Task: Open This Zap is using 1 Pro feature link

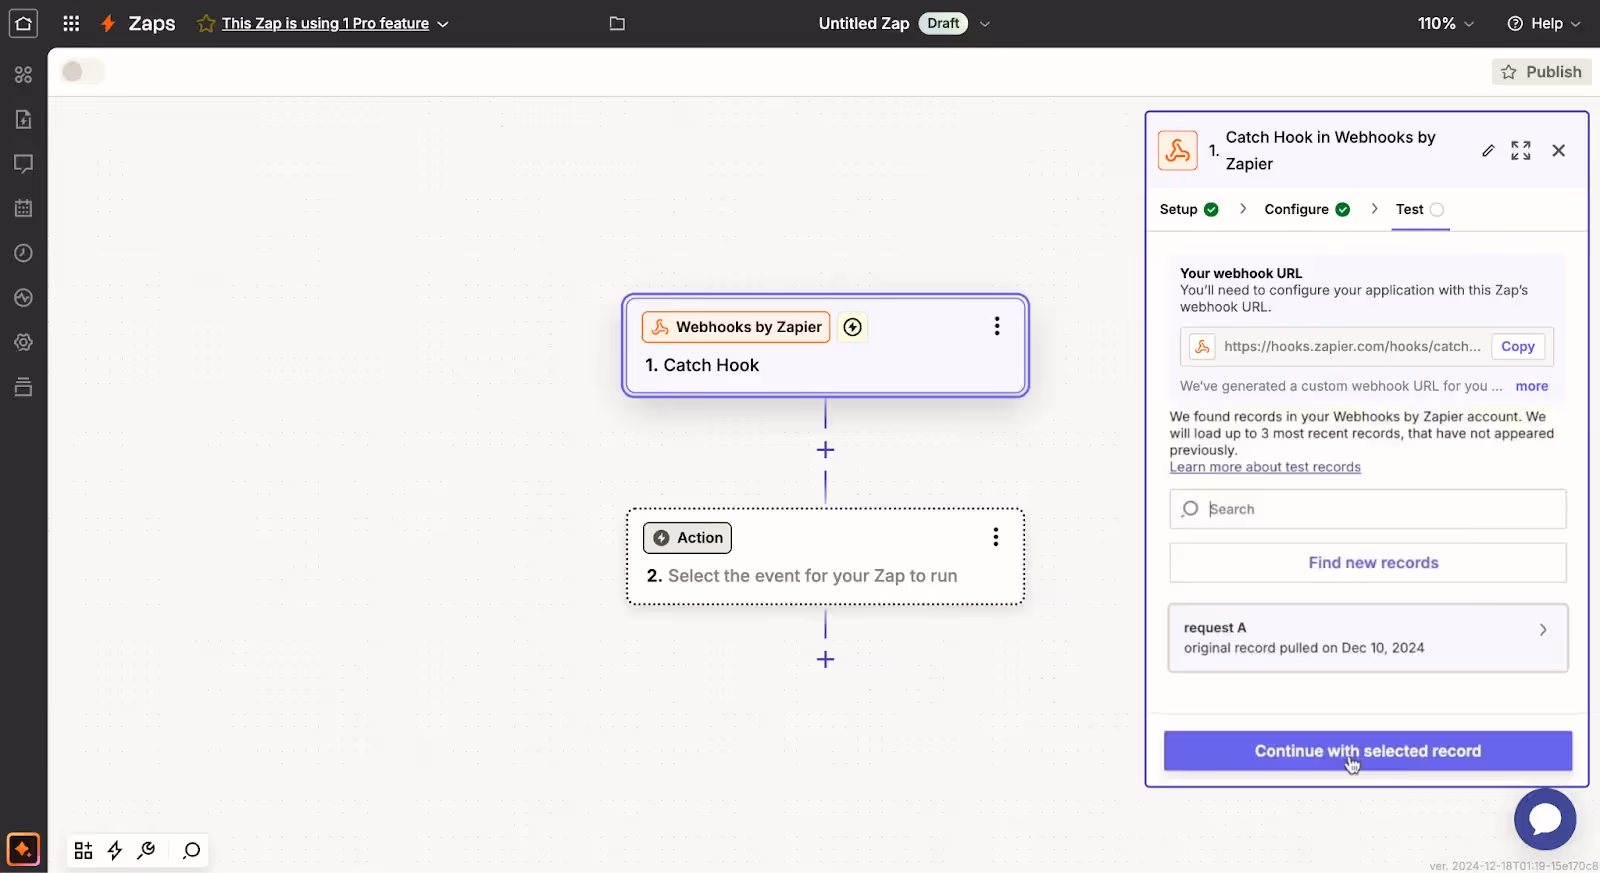Action: [x=325, y=23]
